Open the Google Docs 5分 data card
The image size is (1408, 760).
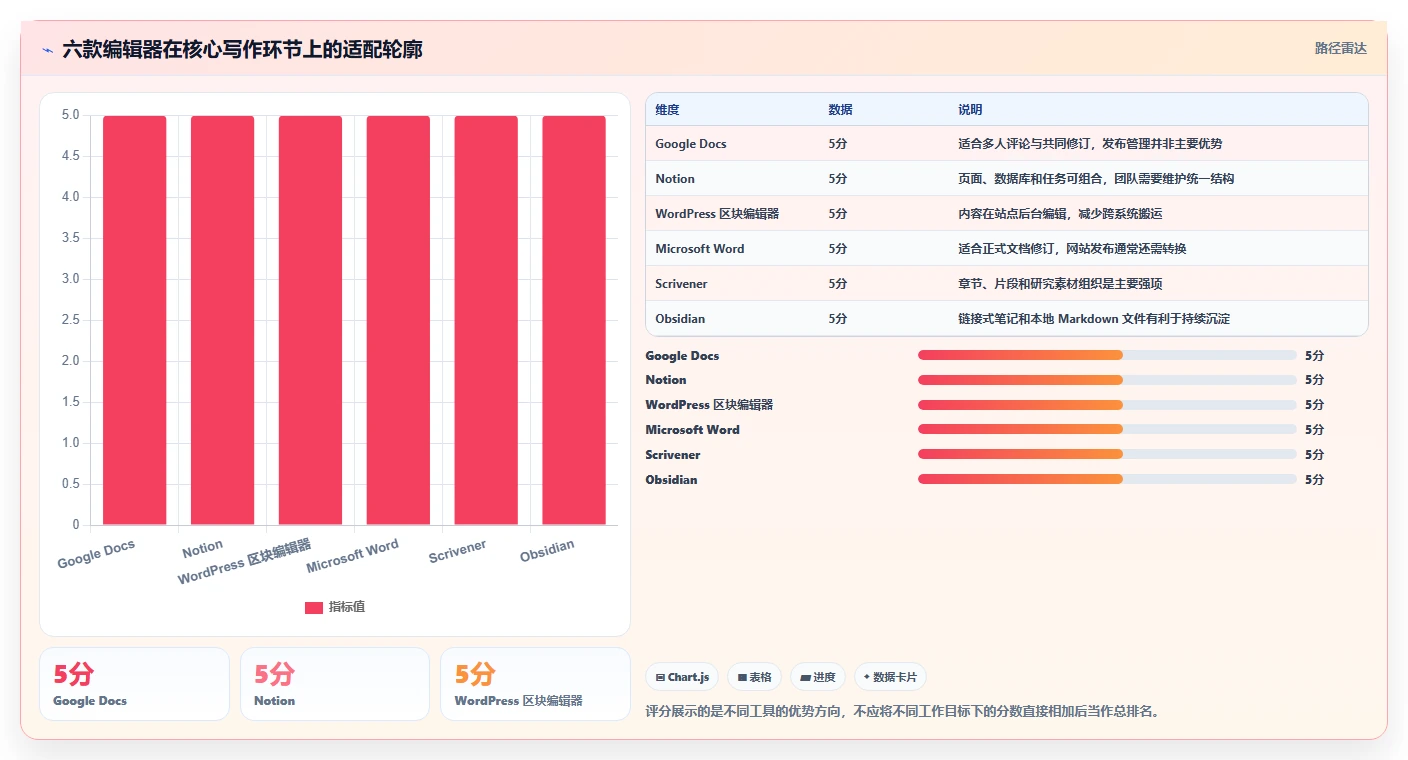click(x=135, y=684)
